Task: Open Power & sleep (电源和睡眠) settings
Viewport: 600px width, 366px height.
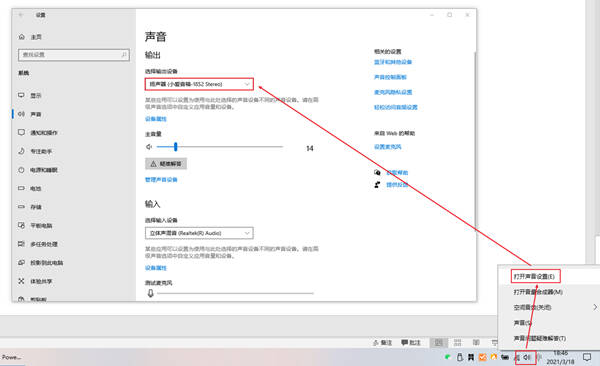Action: point(44,170)
